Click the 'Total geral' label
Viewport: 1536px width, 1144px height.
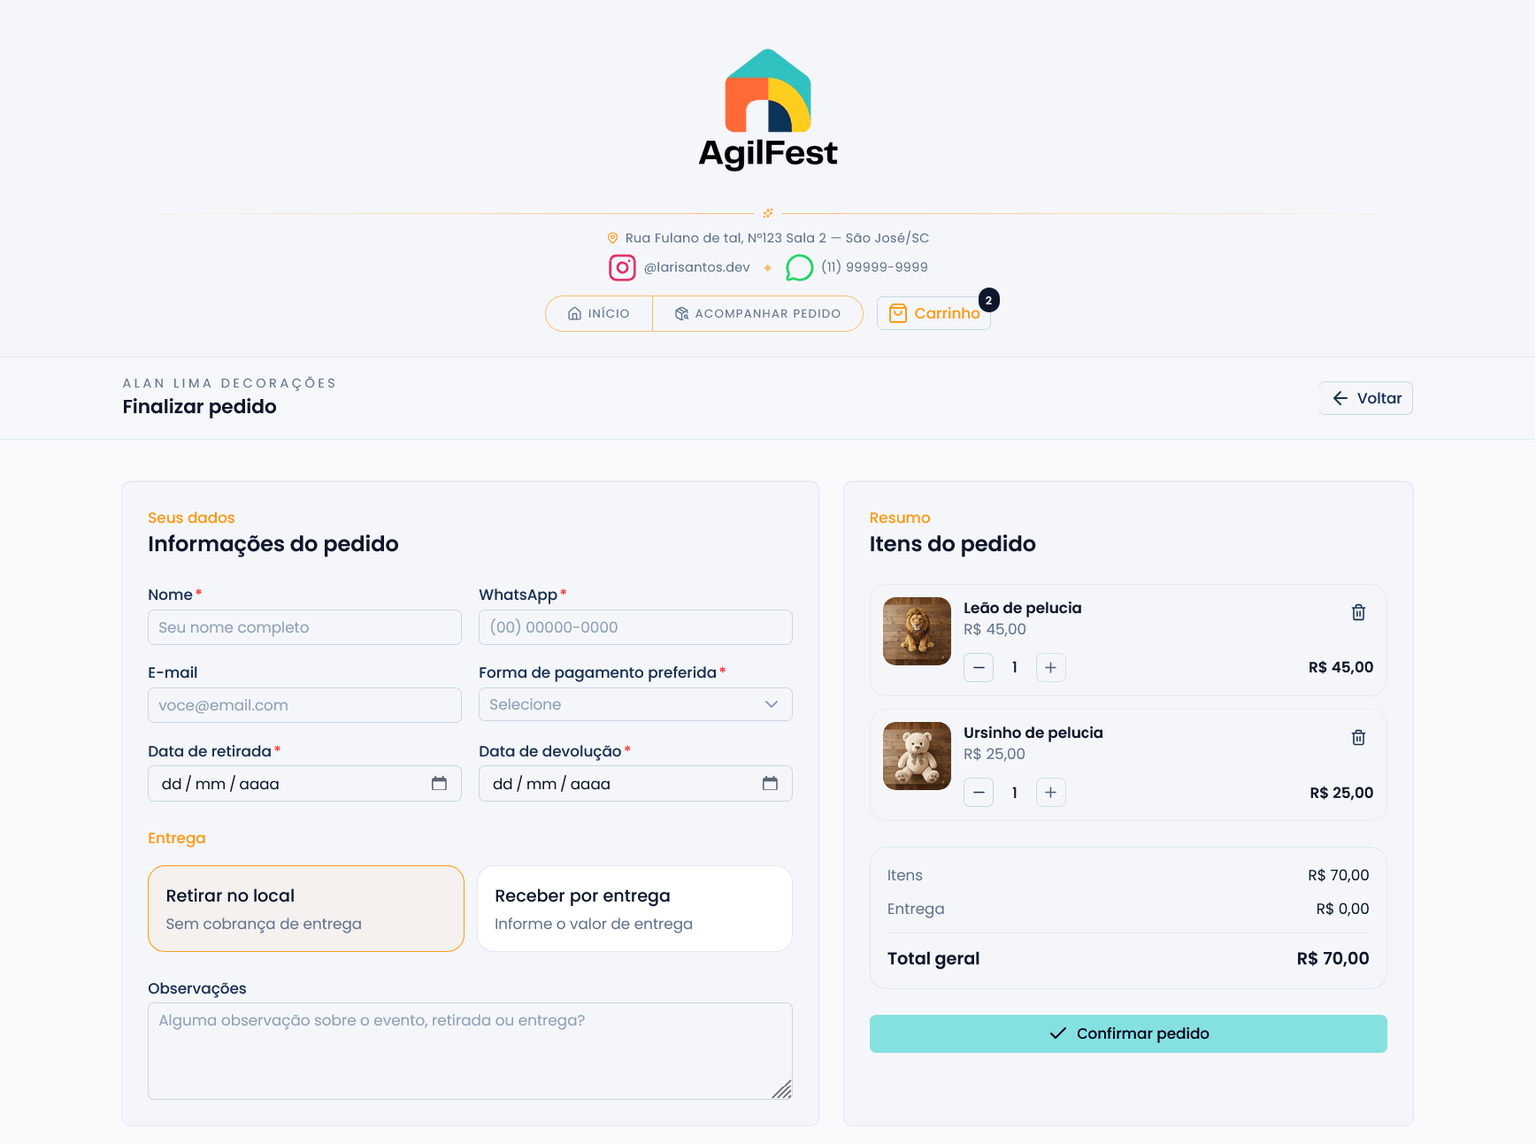point(933,958)
